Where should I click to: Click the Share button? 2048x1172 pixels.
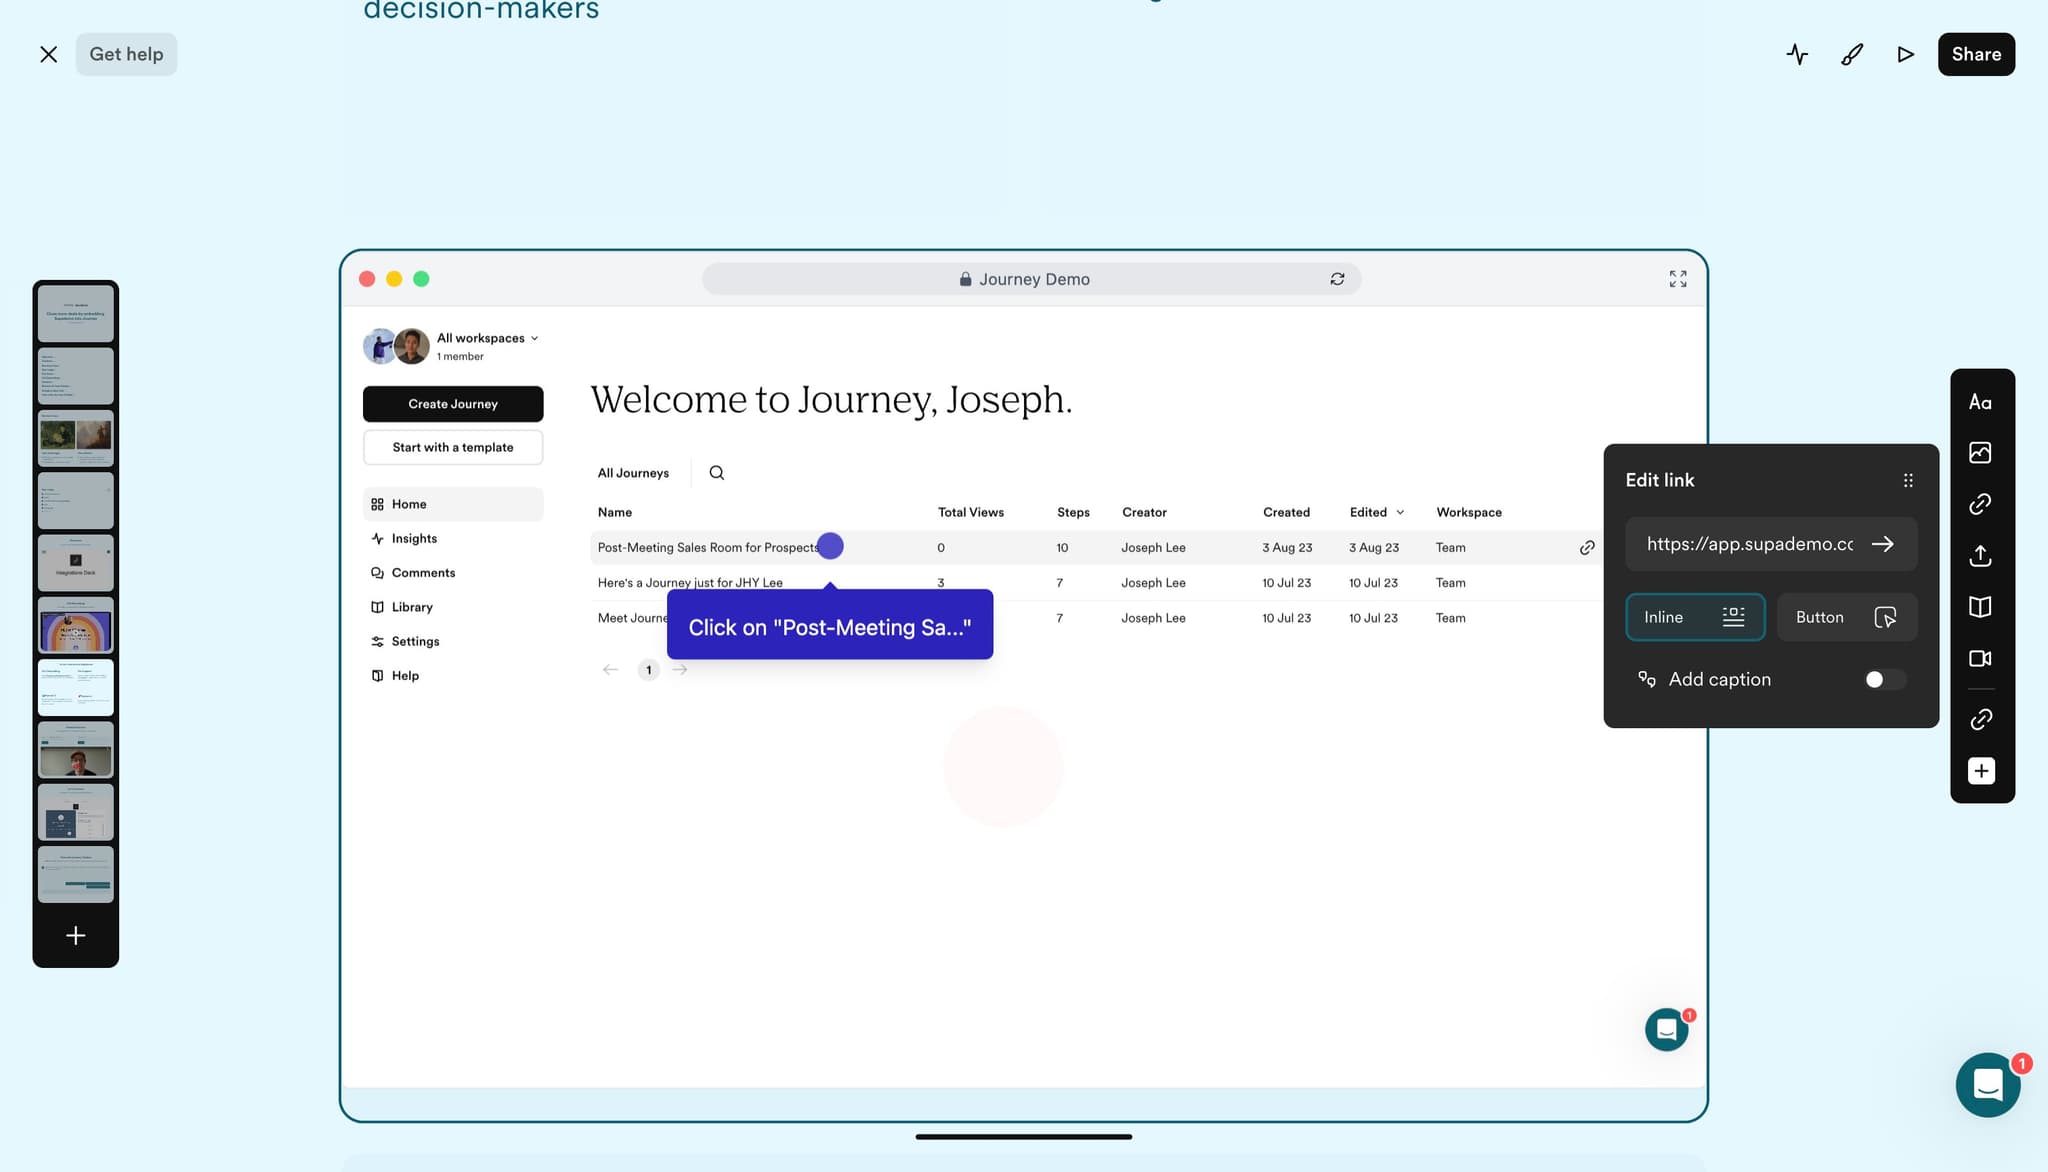(x=1973, y=54)
